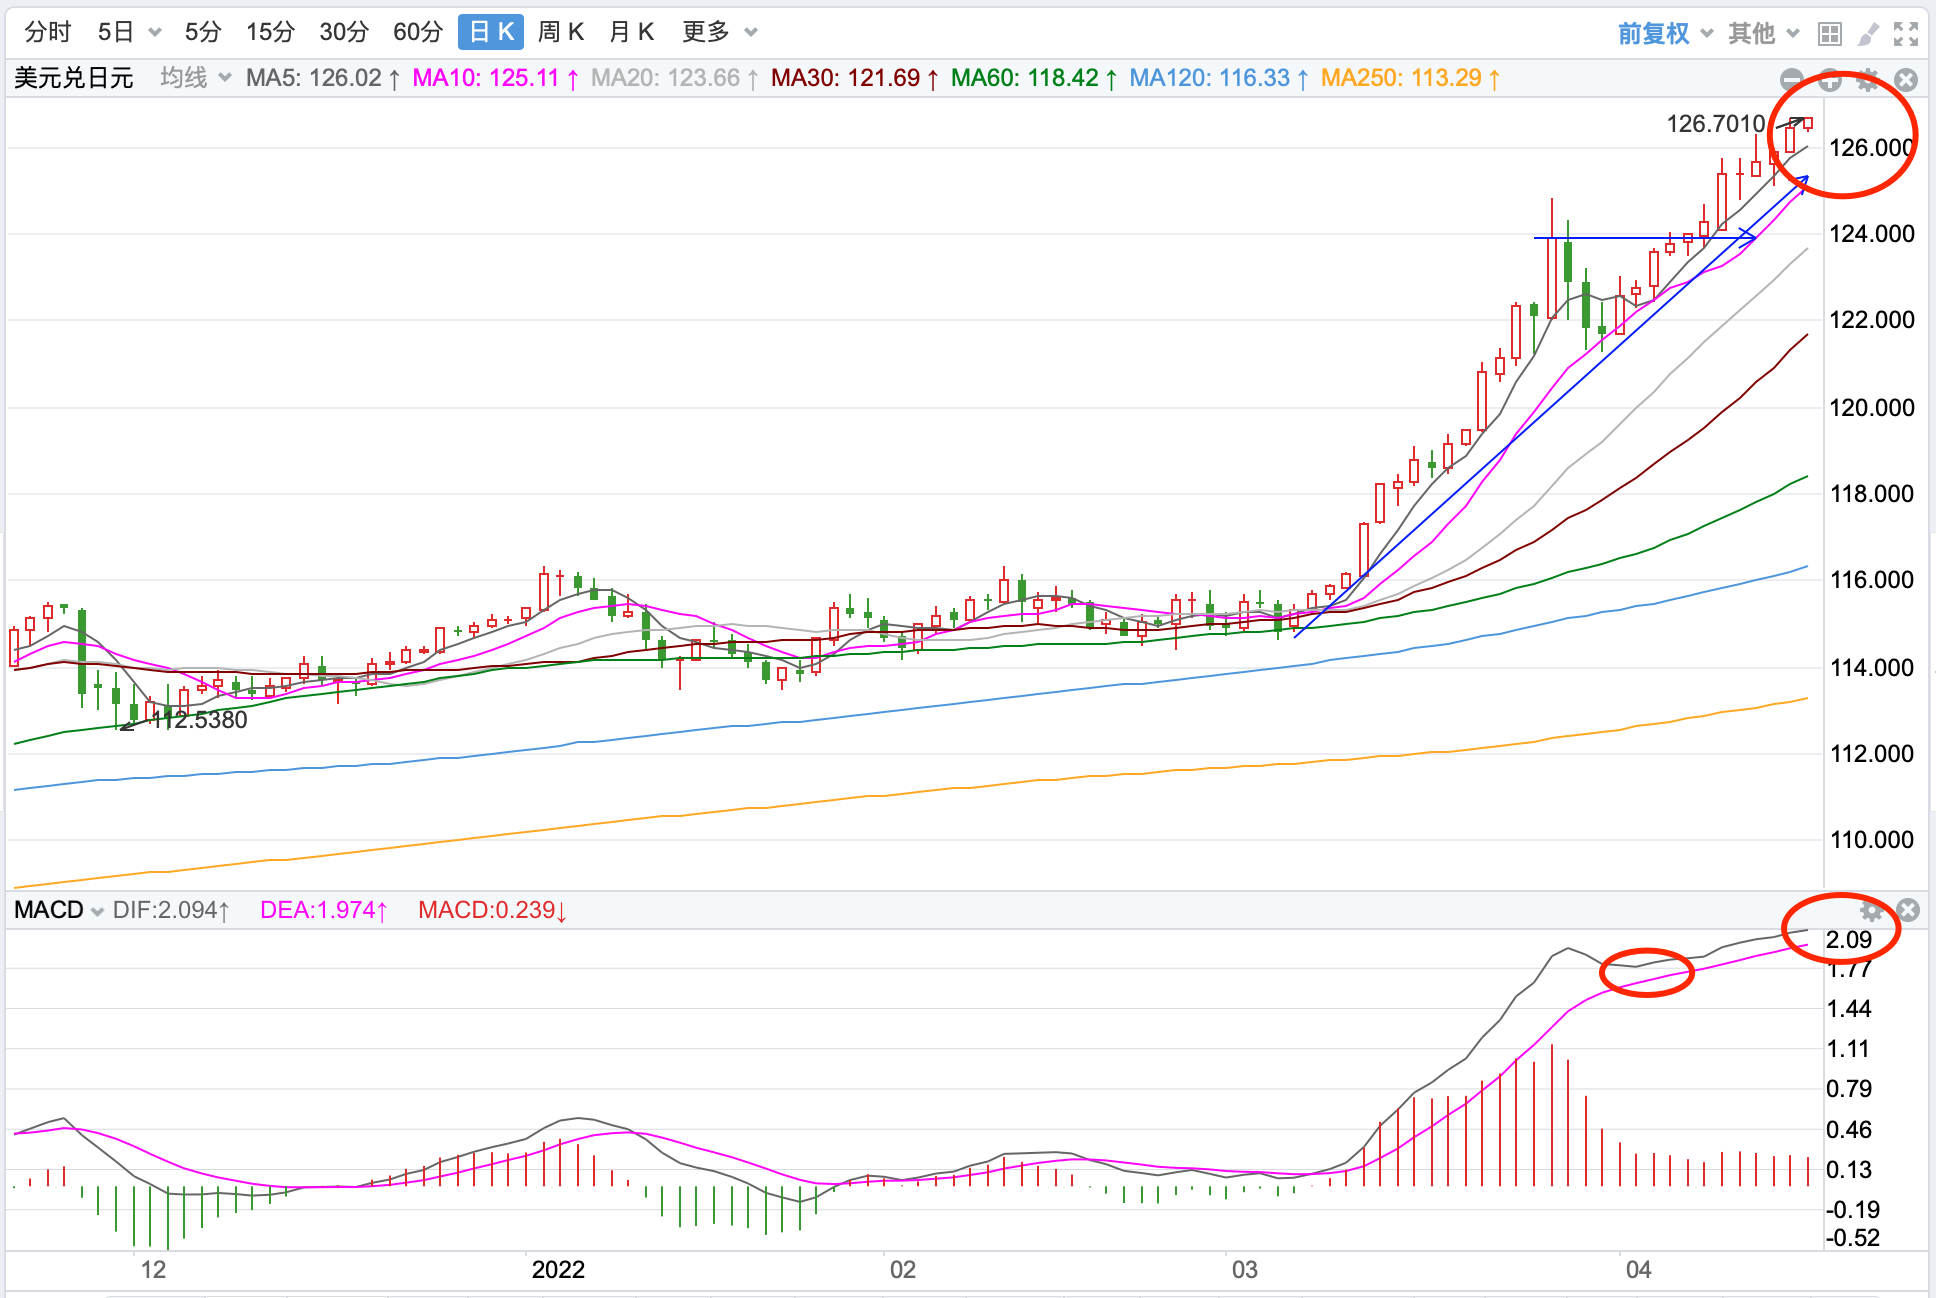Select the 30分 interval tab
Viewport: 1936px width, 1298px height.
[344, 32]
